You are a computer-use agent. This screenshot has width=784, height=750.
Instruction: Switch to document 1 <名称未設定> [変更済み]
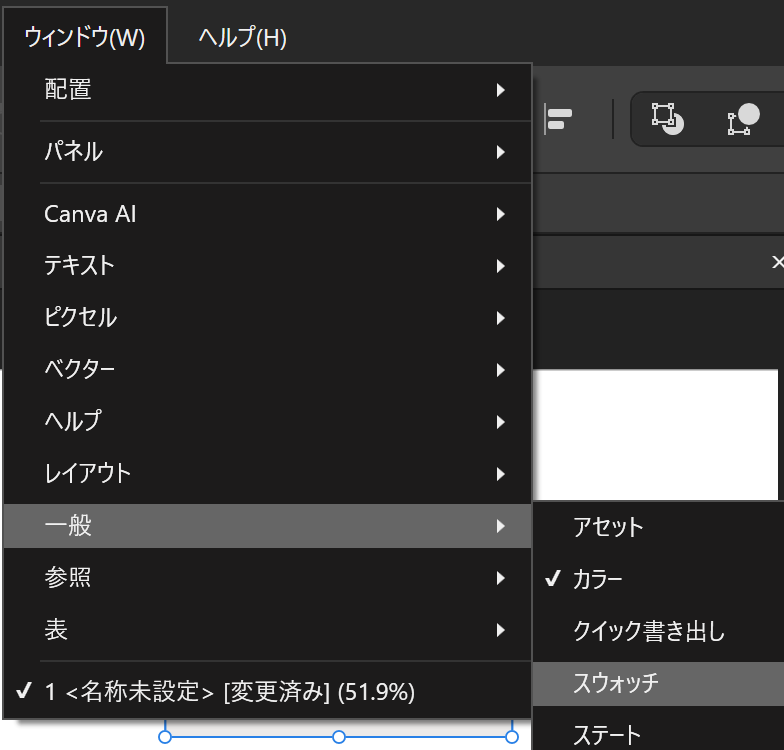268,692
